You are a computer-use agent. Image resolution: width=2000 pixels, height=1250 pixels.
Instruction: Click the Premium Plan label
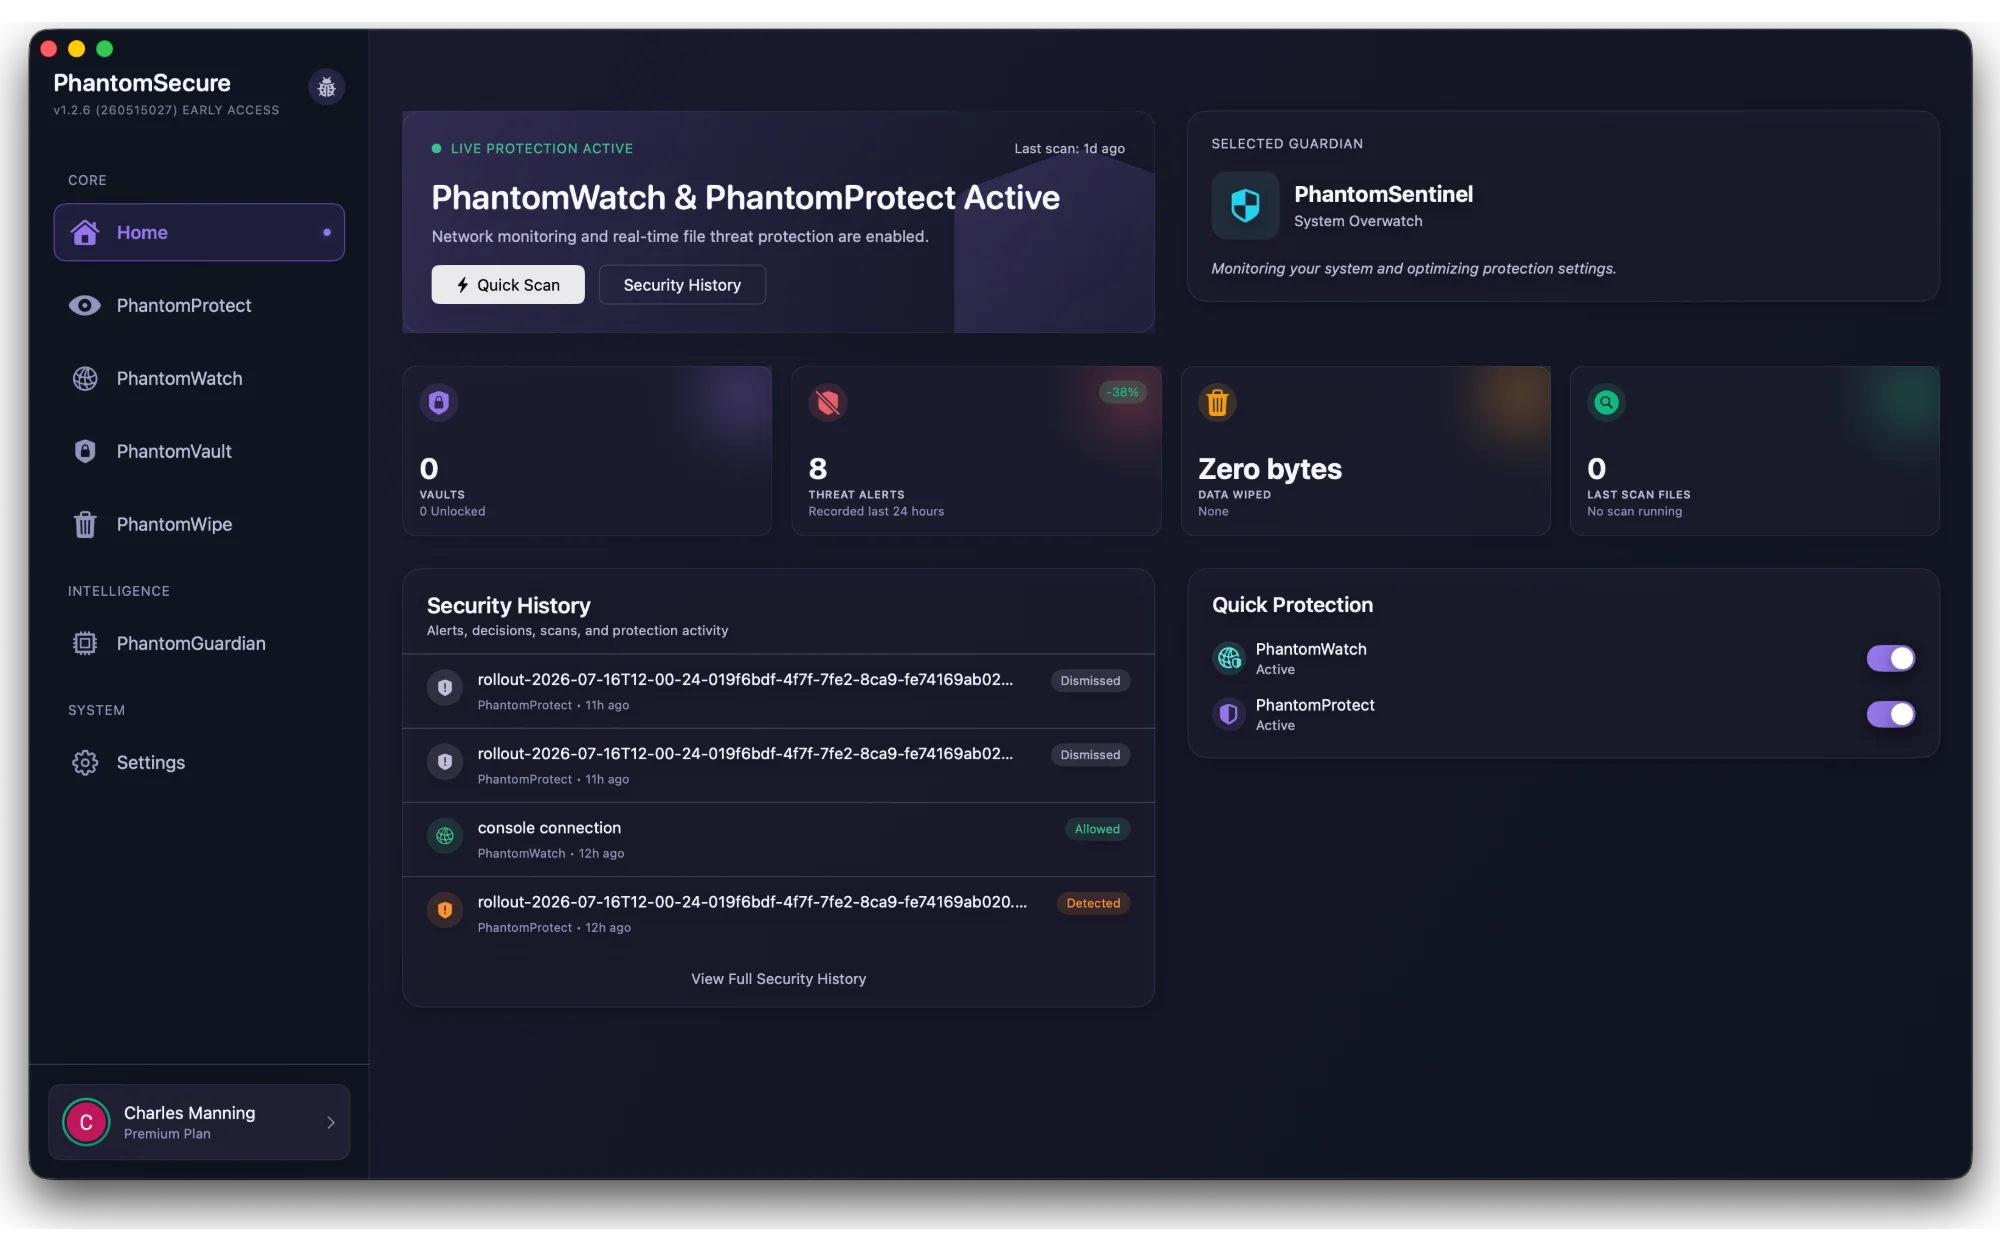167,1134
